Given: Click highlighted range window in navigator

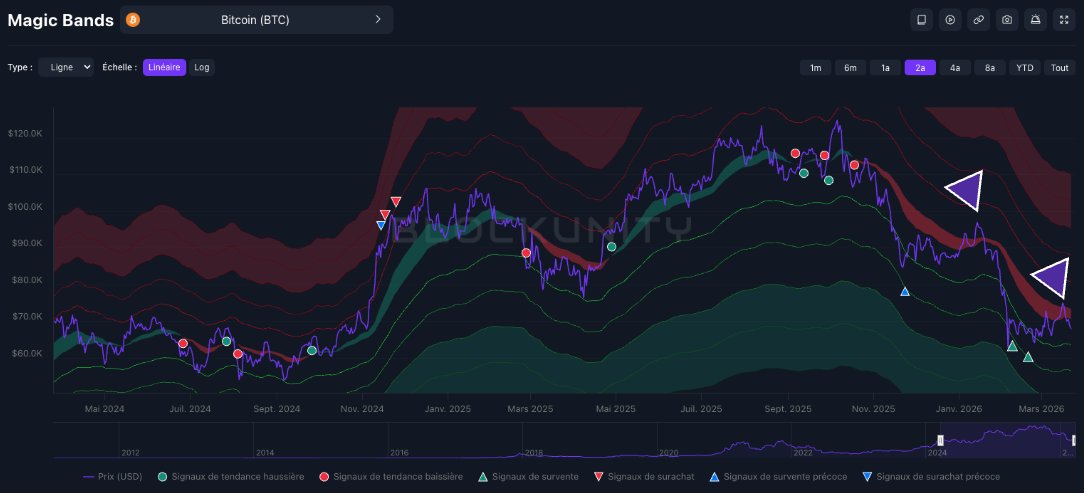Looking at the screenshot, I should pyautogui.click(x=1007, y=440).
